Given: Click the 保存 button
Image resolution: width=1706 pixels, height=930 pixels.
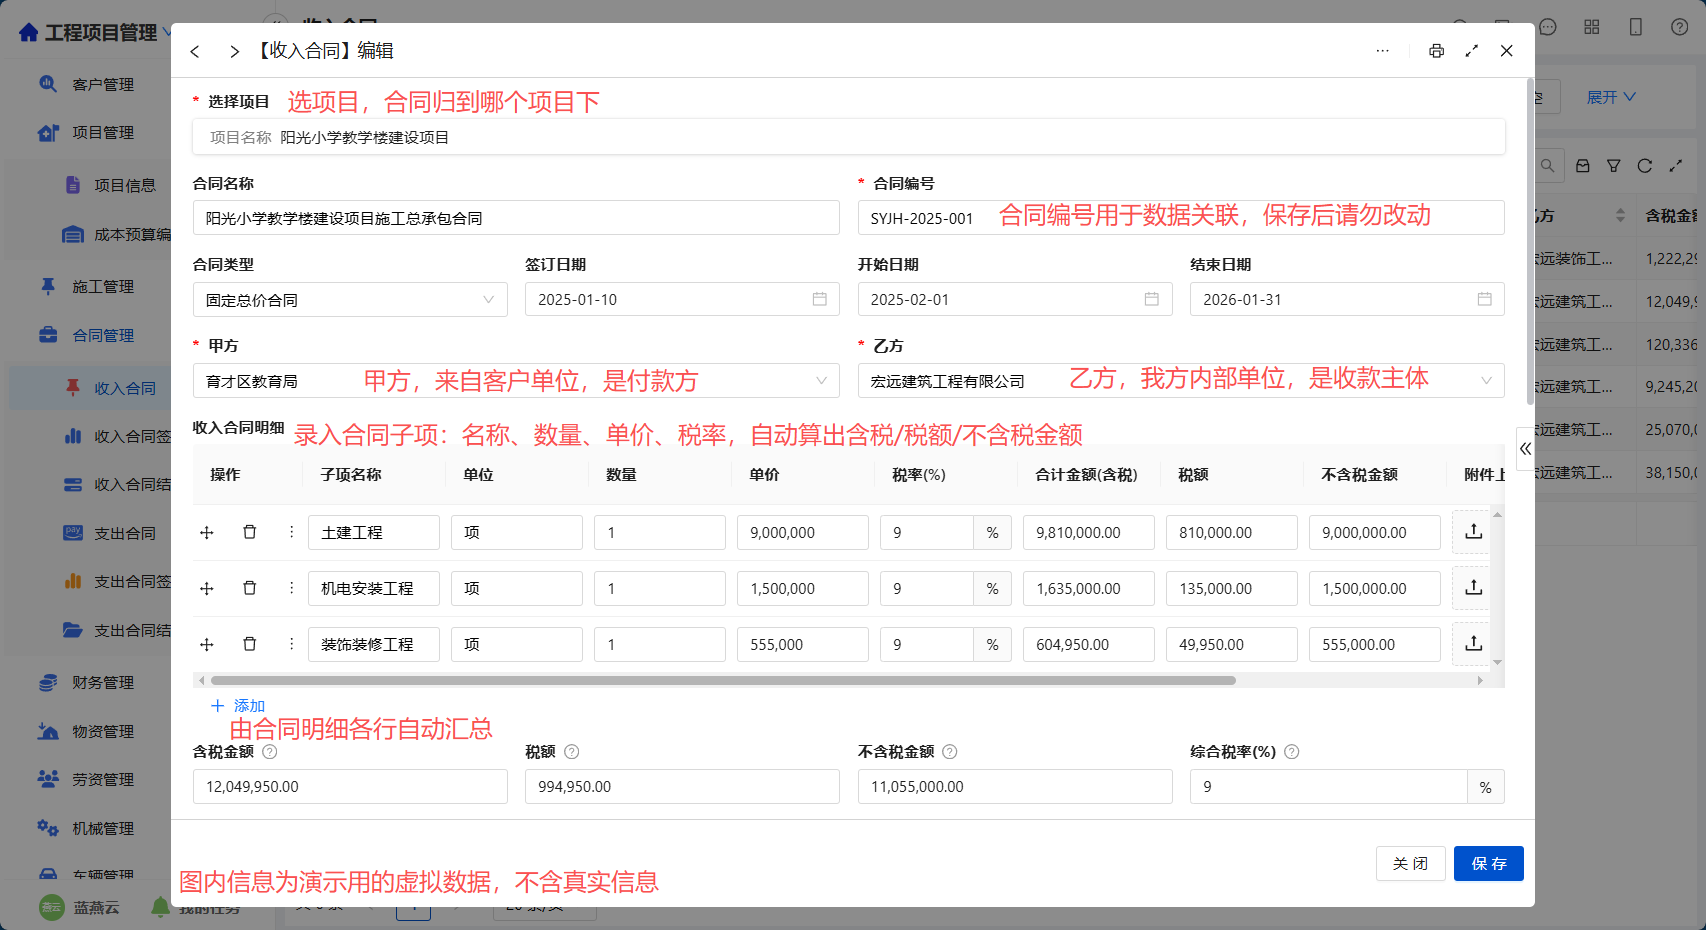Looking at the screenshot, I should click(1489, 864).
